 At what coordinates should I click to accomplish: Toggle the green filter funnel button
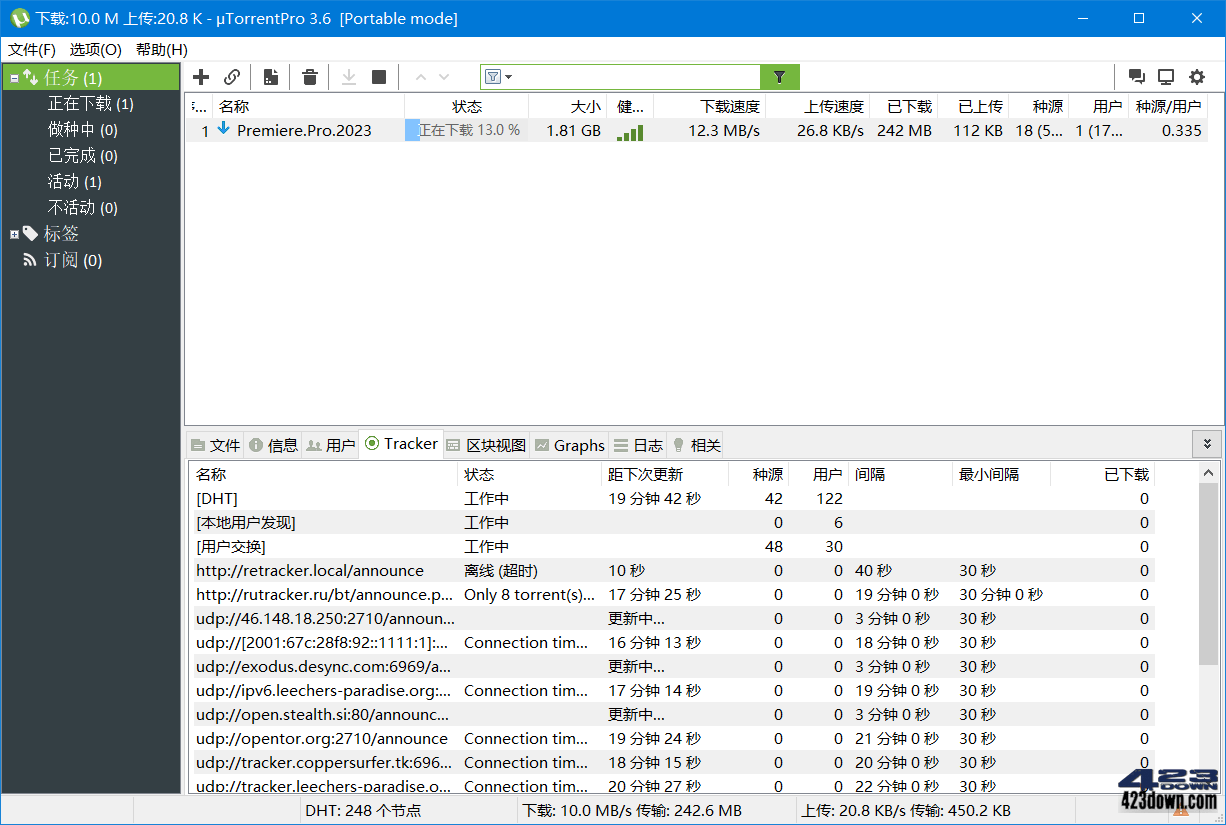(779, 76)
